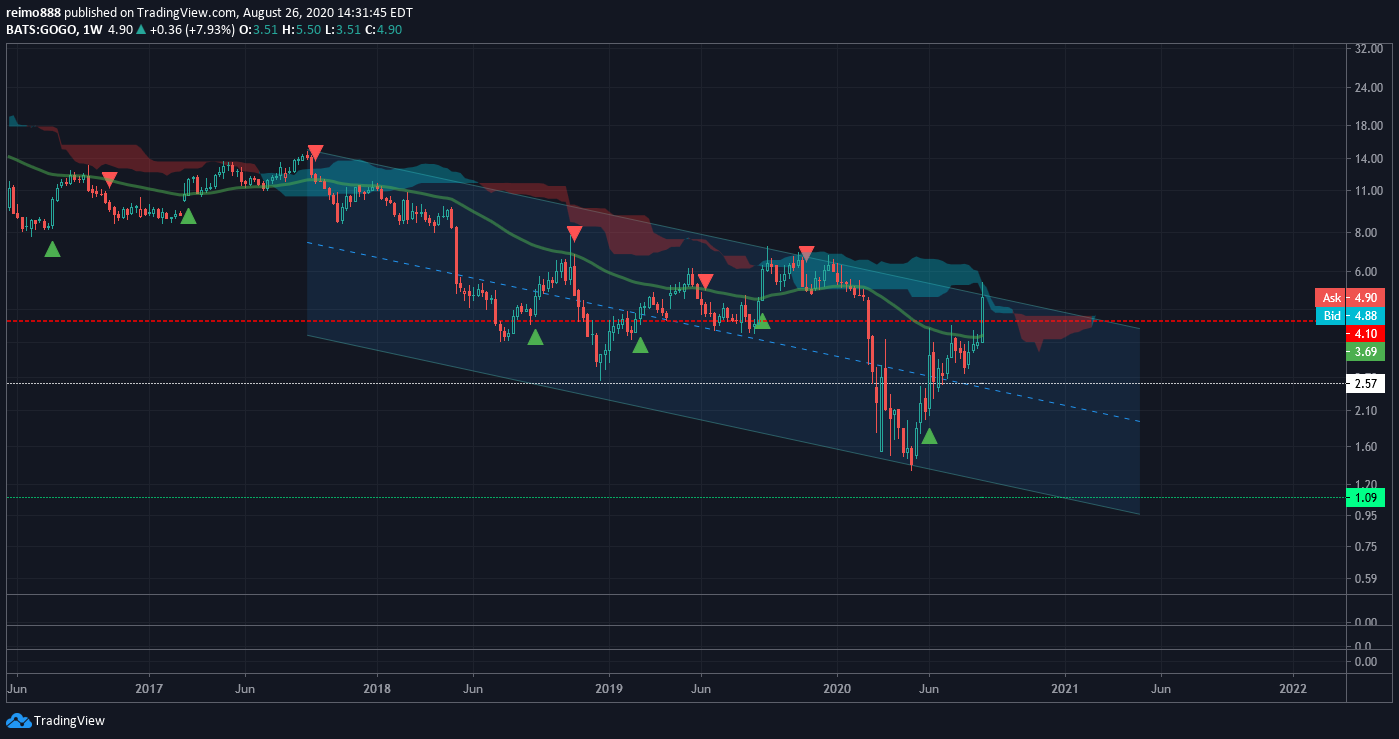
Task: Select the green up-triangle in early 2019
Action: (640, 345)
